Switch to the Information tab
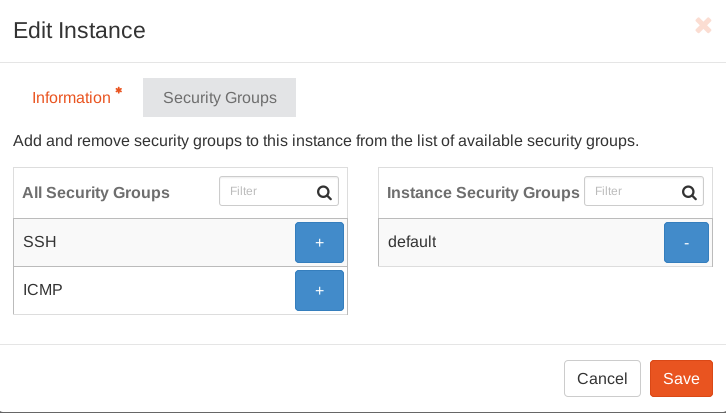 coord(71,98)
